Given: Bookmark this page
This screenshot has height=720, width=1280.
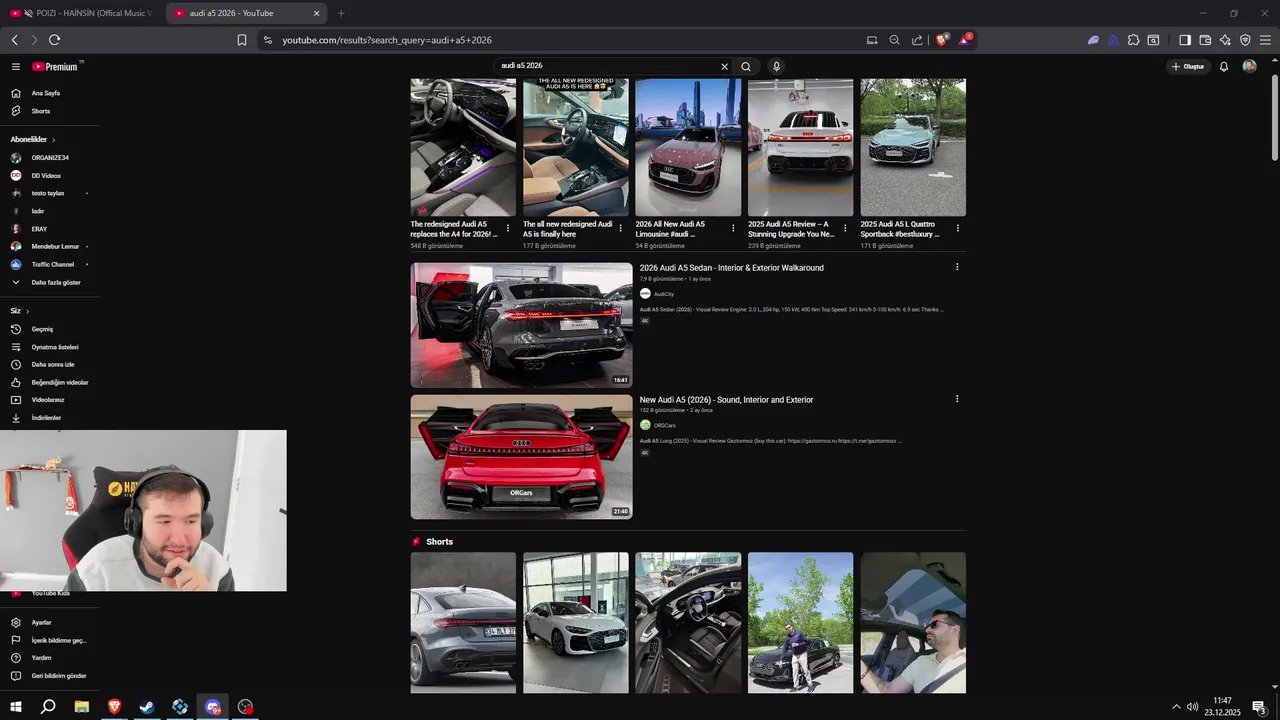Looking at the screenshot, I should [242, 40].
